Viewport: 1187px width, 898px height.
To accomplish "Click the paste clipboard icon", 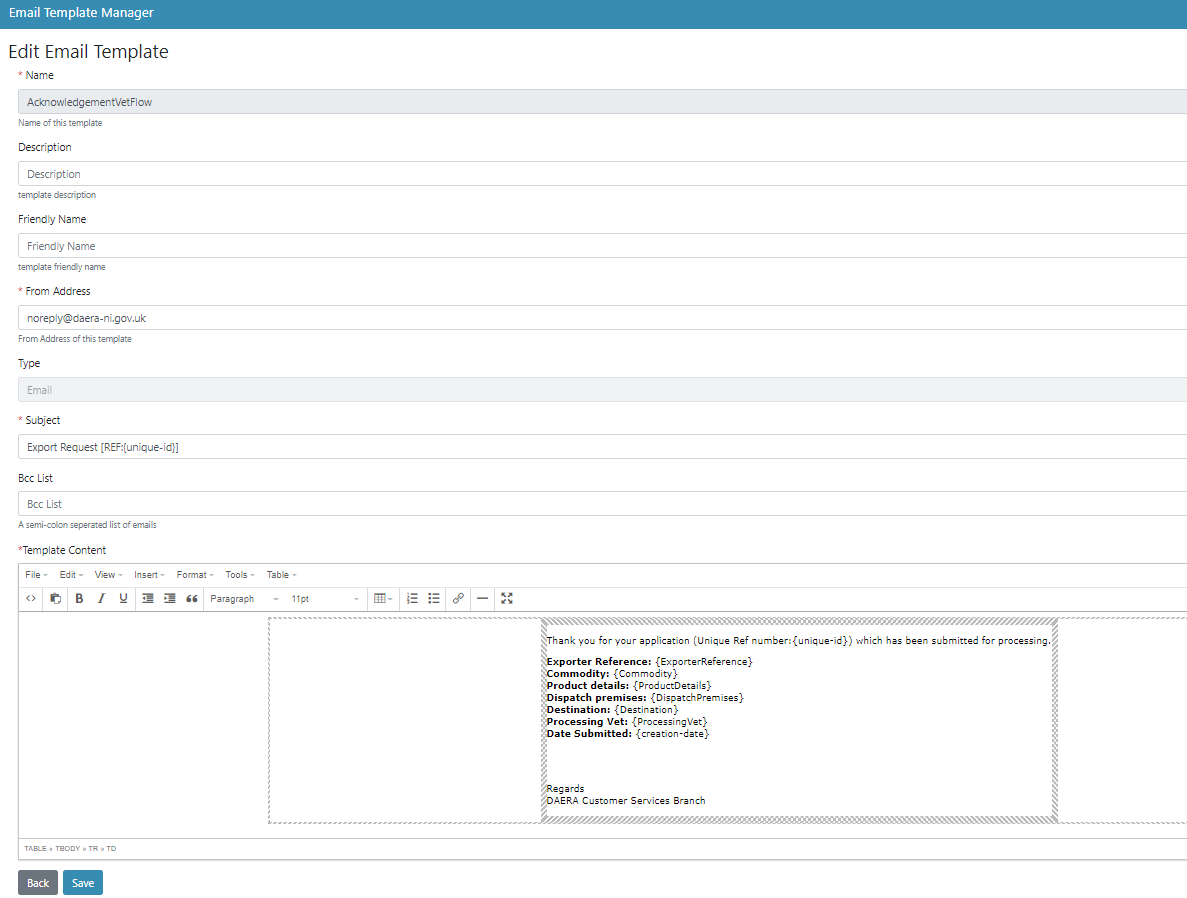I will tap(55, 598).
